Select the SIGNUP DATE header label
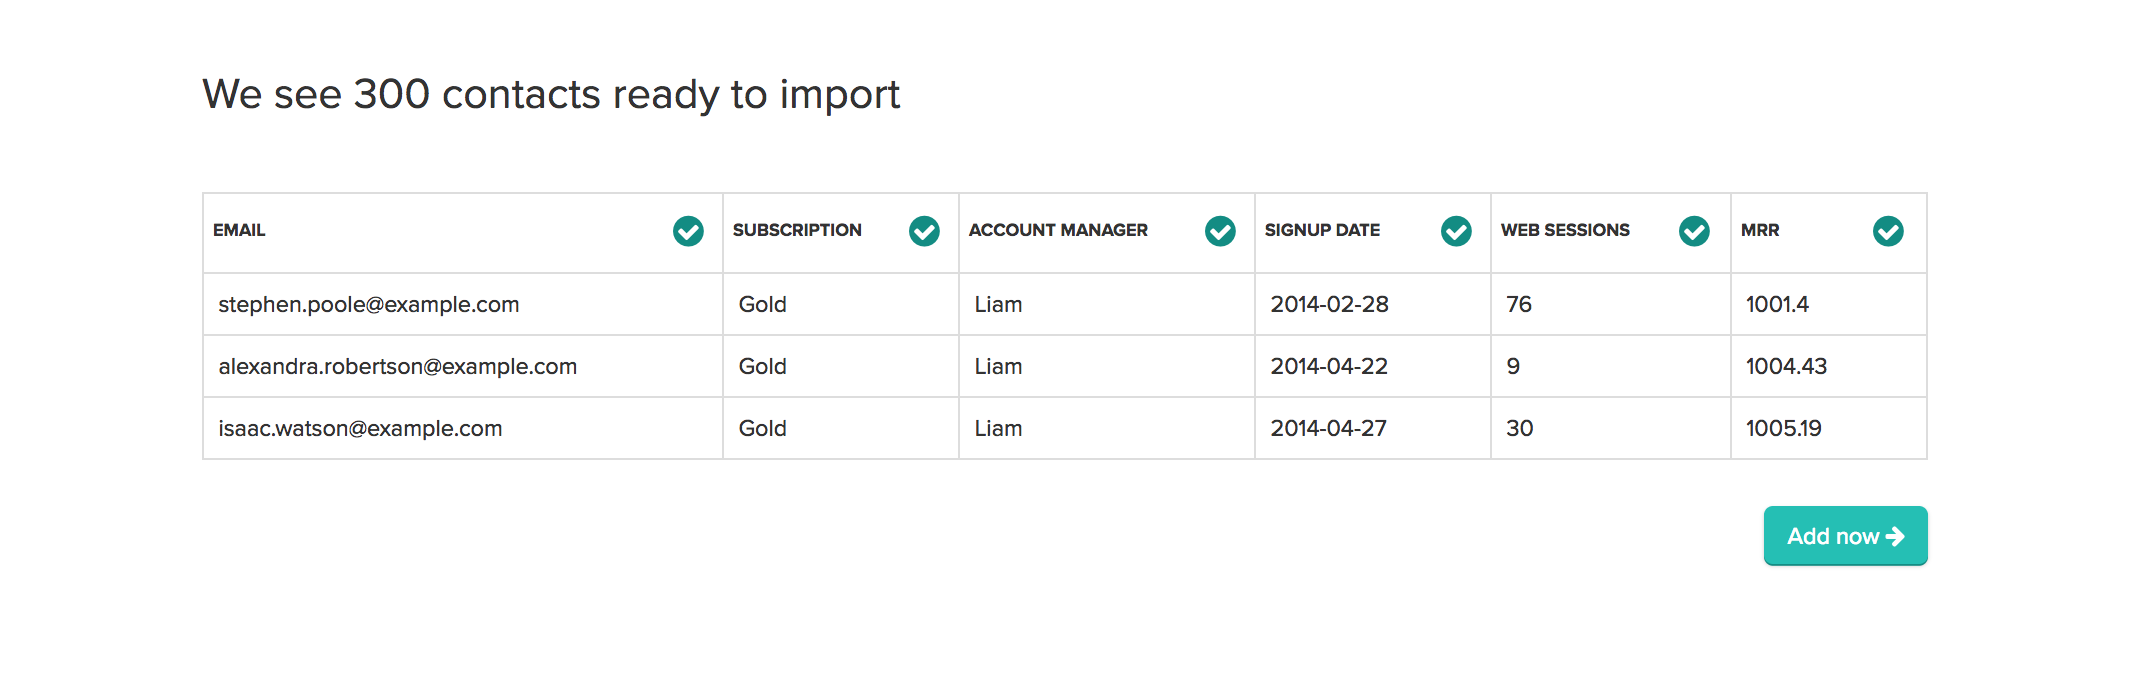The height and width of the screenshot is (688, 2132). pos(1322,230)
